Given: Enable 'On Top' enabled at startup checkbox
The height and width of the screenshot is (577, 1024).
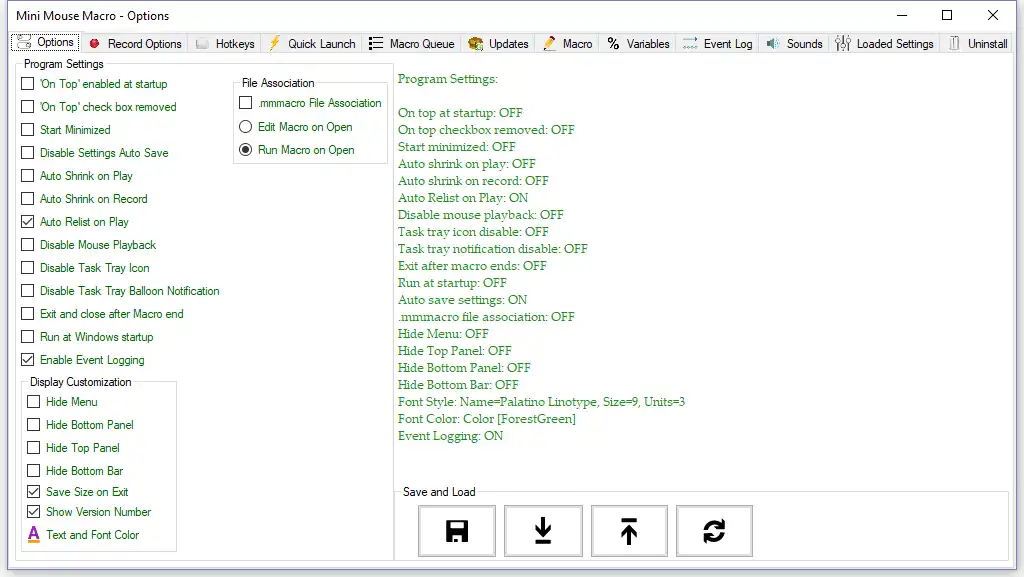Looking at the screenshot, I should 27,84.
